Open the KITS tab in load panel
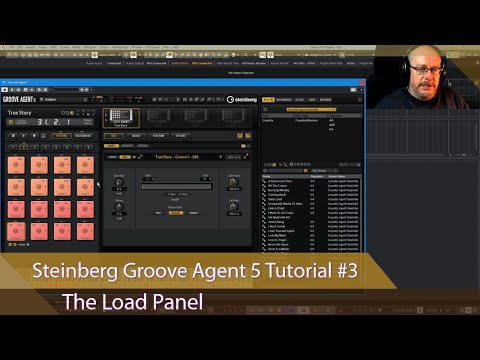 pos(268,99)
